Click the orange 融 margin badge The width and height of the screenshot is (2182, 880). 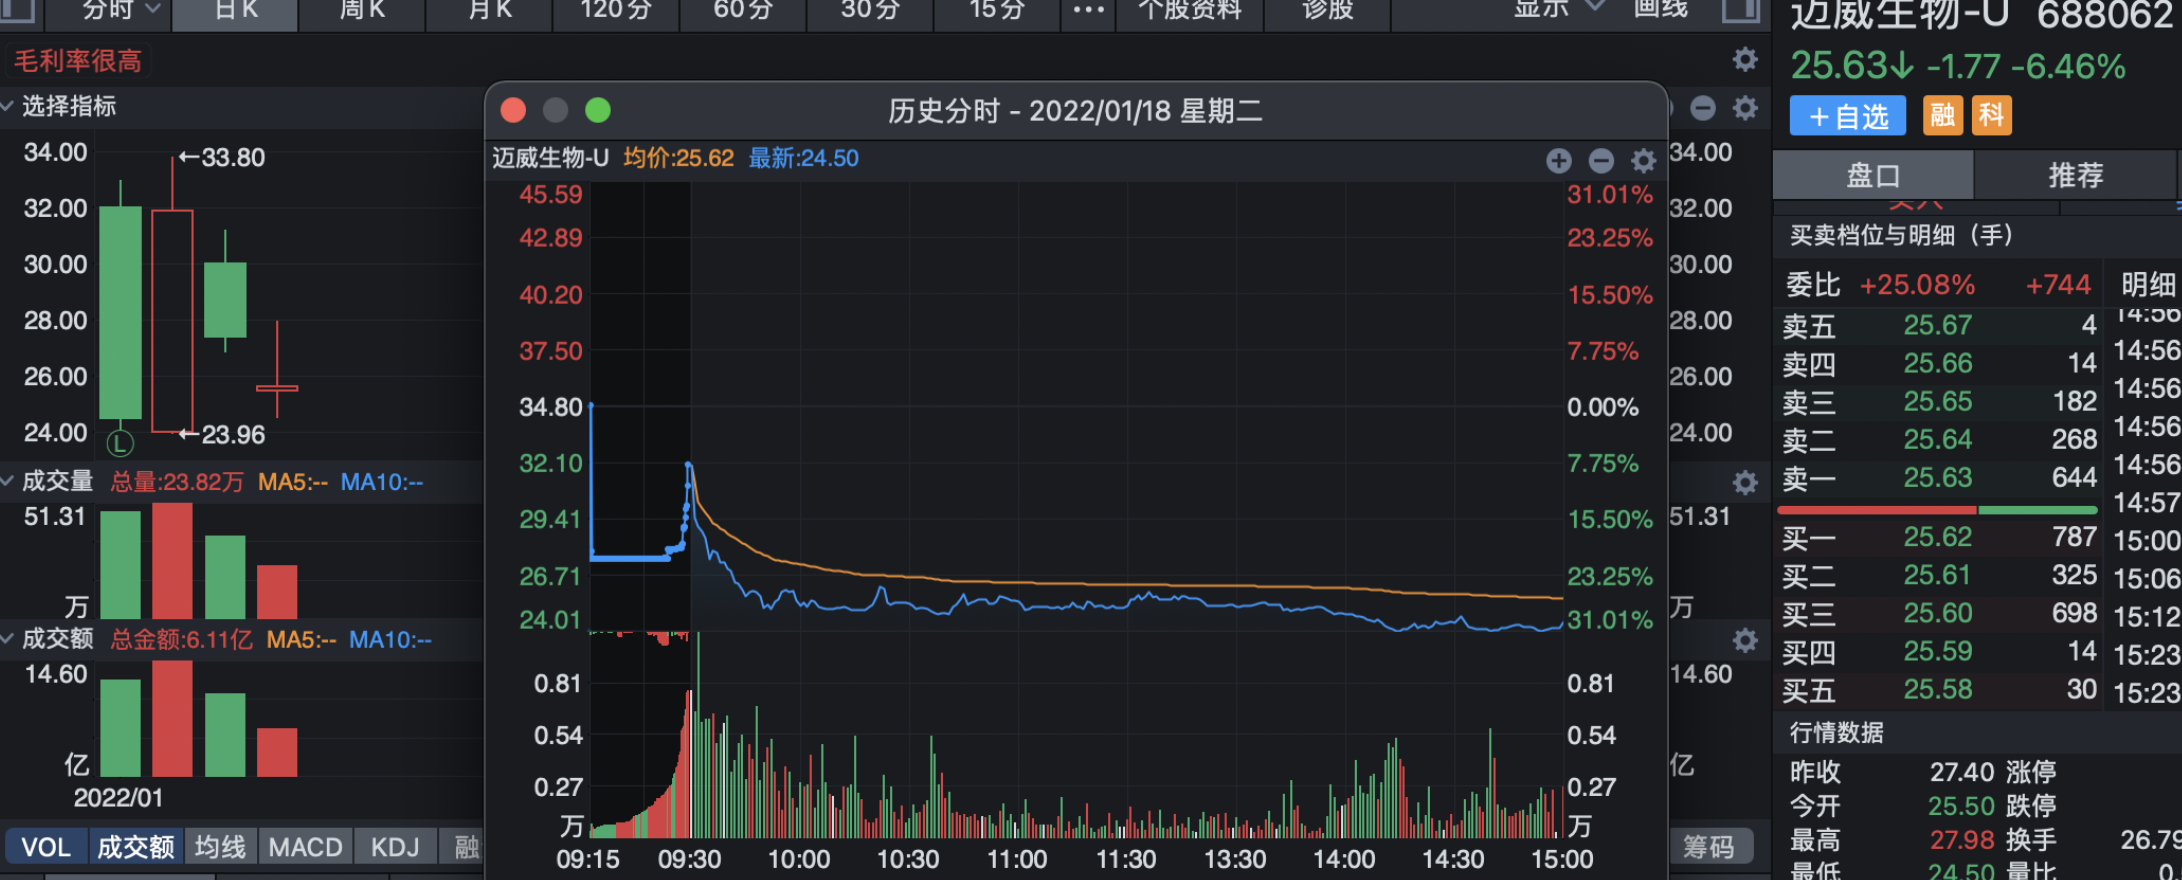pyautogui.click(x=1942, y=116)
